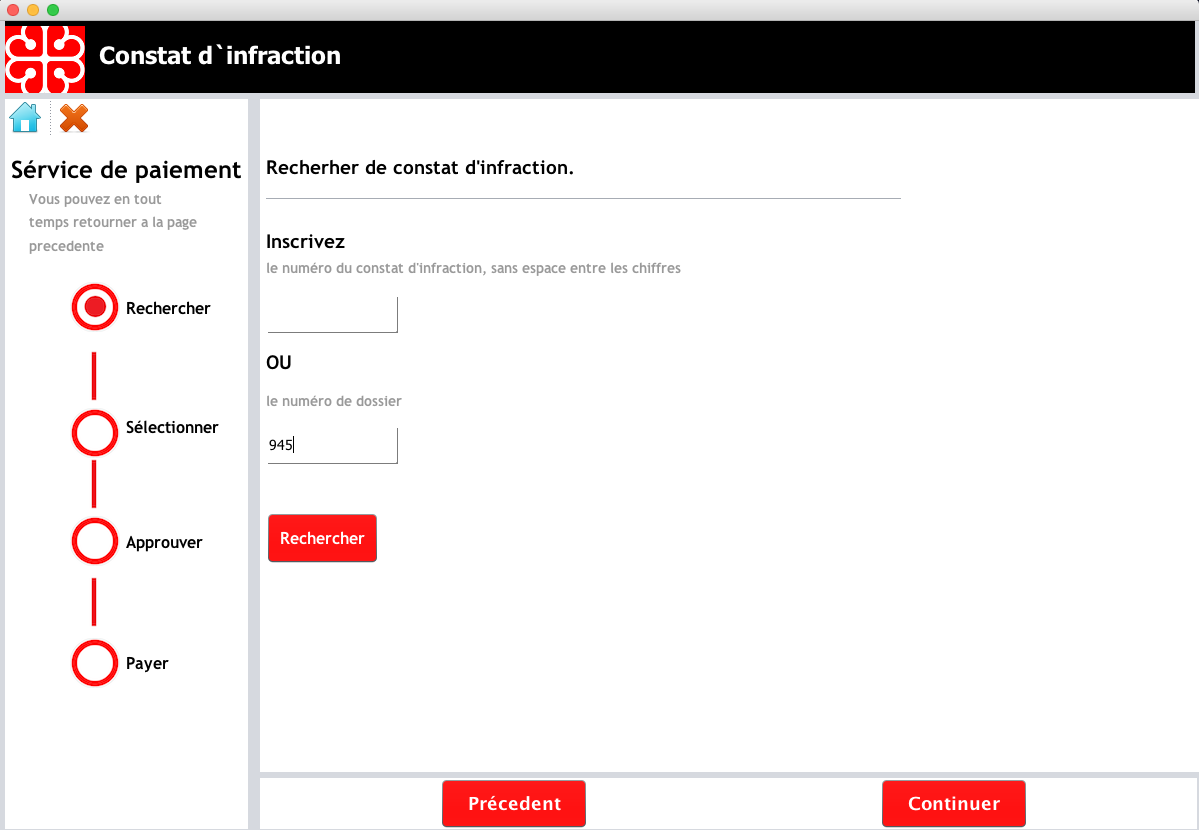This screenshot has width=1199, height=830.
Task: Proceed with the Continuer button
Action: pyautogui.click(x=953, y=803)
